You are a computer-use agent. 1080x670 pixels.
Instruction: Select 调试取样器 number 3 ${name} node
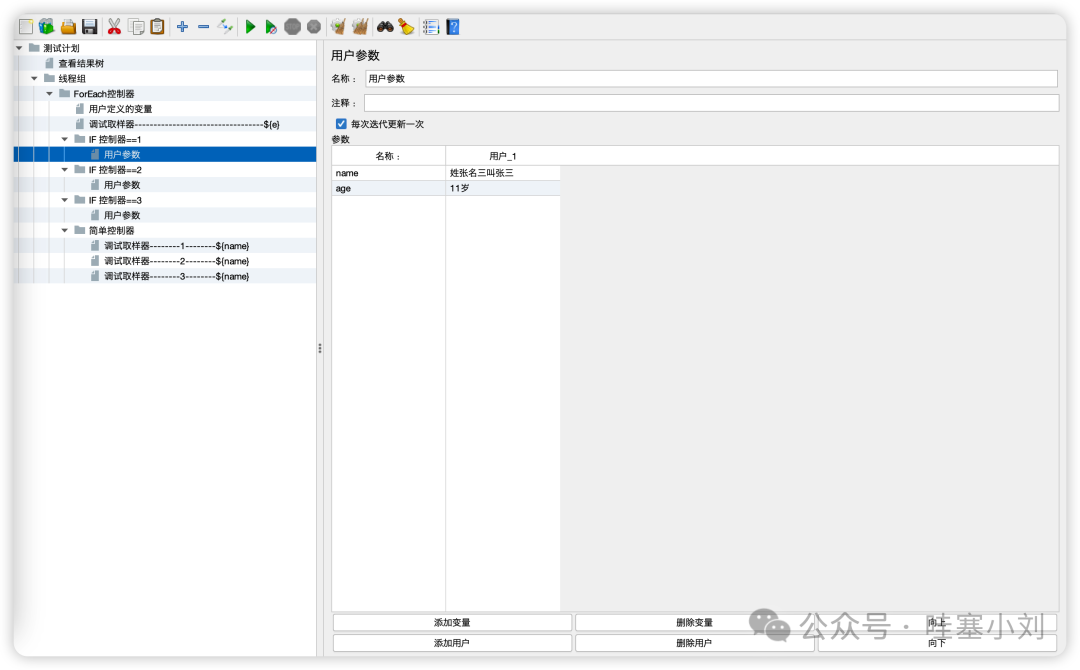click(x=176, y=276)
